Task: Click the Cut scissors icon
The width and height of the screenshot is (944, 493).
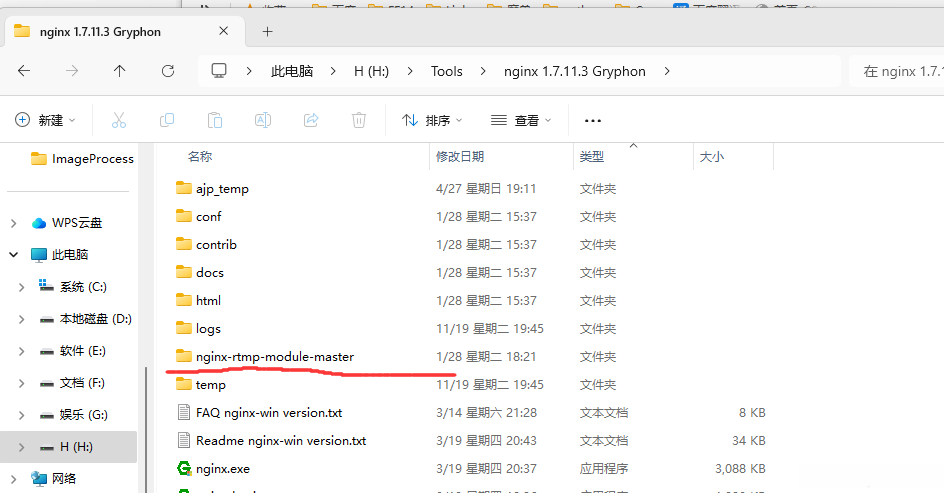Action: tap(119, 120)
